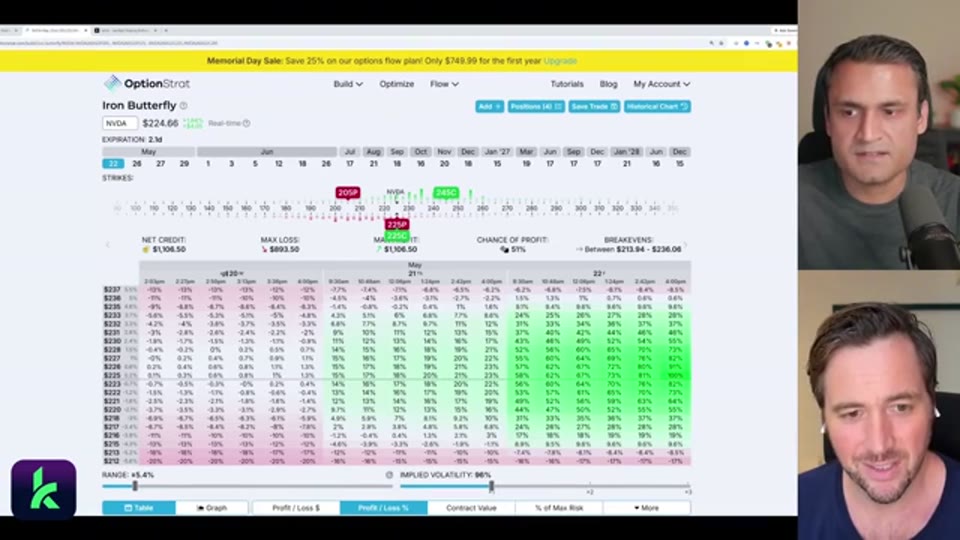The image size is (960, 540).
Task: Switch to the Graph view
Action: [x=212, y=508]
